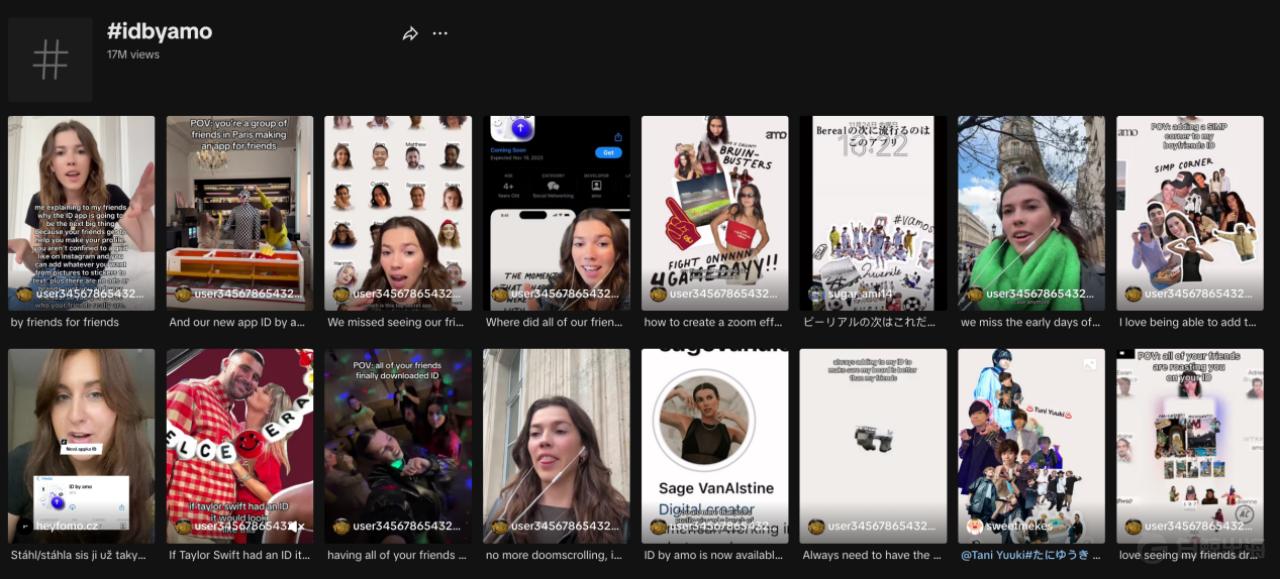Click the 'Where did all of our frien...' caption
The width and height of the screenshot is (1280, 579).
(554, 323)
